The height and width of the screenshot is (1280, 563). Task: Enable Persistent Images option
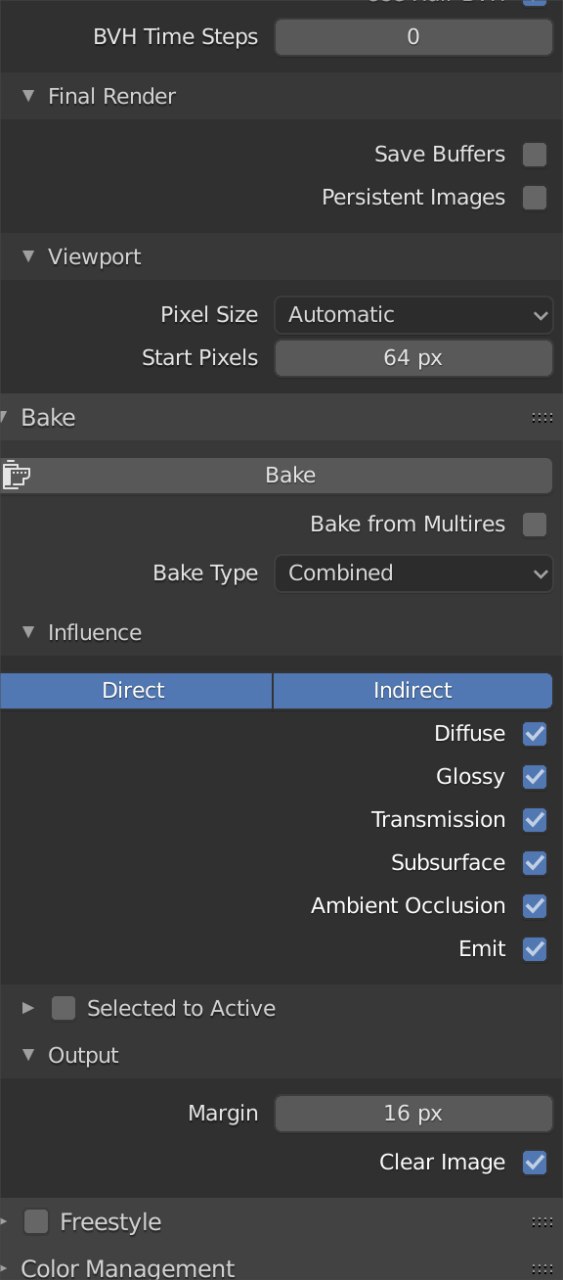tap(535, 197)
